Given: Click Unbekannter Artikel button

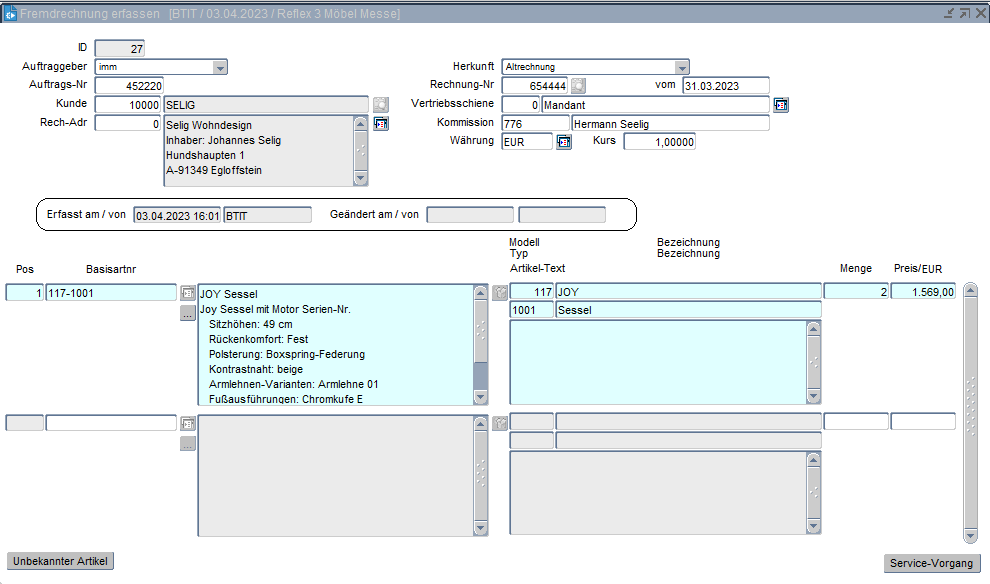Looking at the screenshot, I should tap(60, 561).
